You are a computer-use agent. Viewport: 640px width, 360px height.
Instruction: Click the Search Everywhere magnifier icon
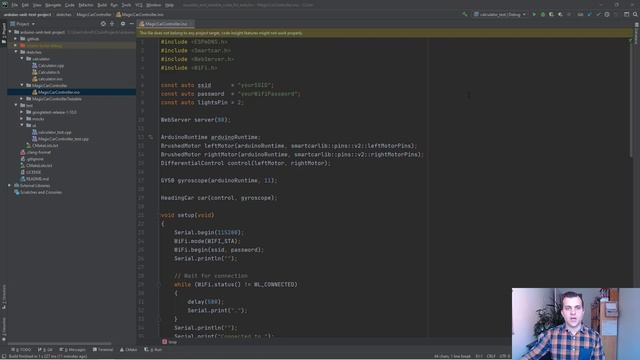[x=635, y=14]
